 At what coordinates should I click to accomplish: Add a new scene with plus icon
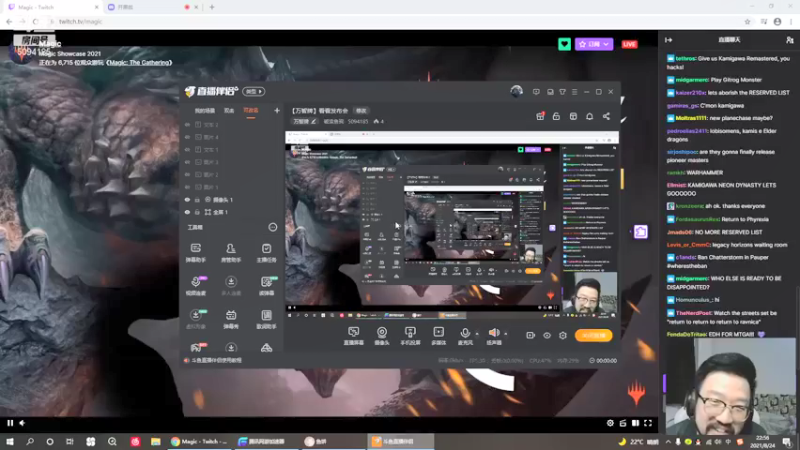277,110
